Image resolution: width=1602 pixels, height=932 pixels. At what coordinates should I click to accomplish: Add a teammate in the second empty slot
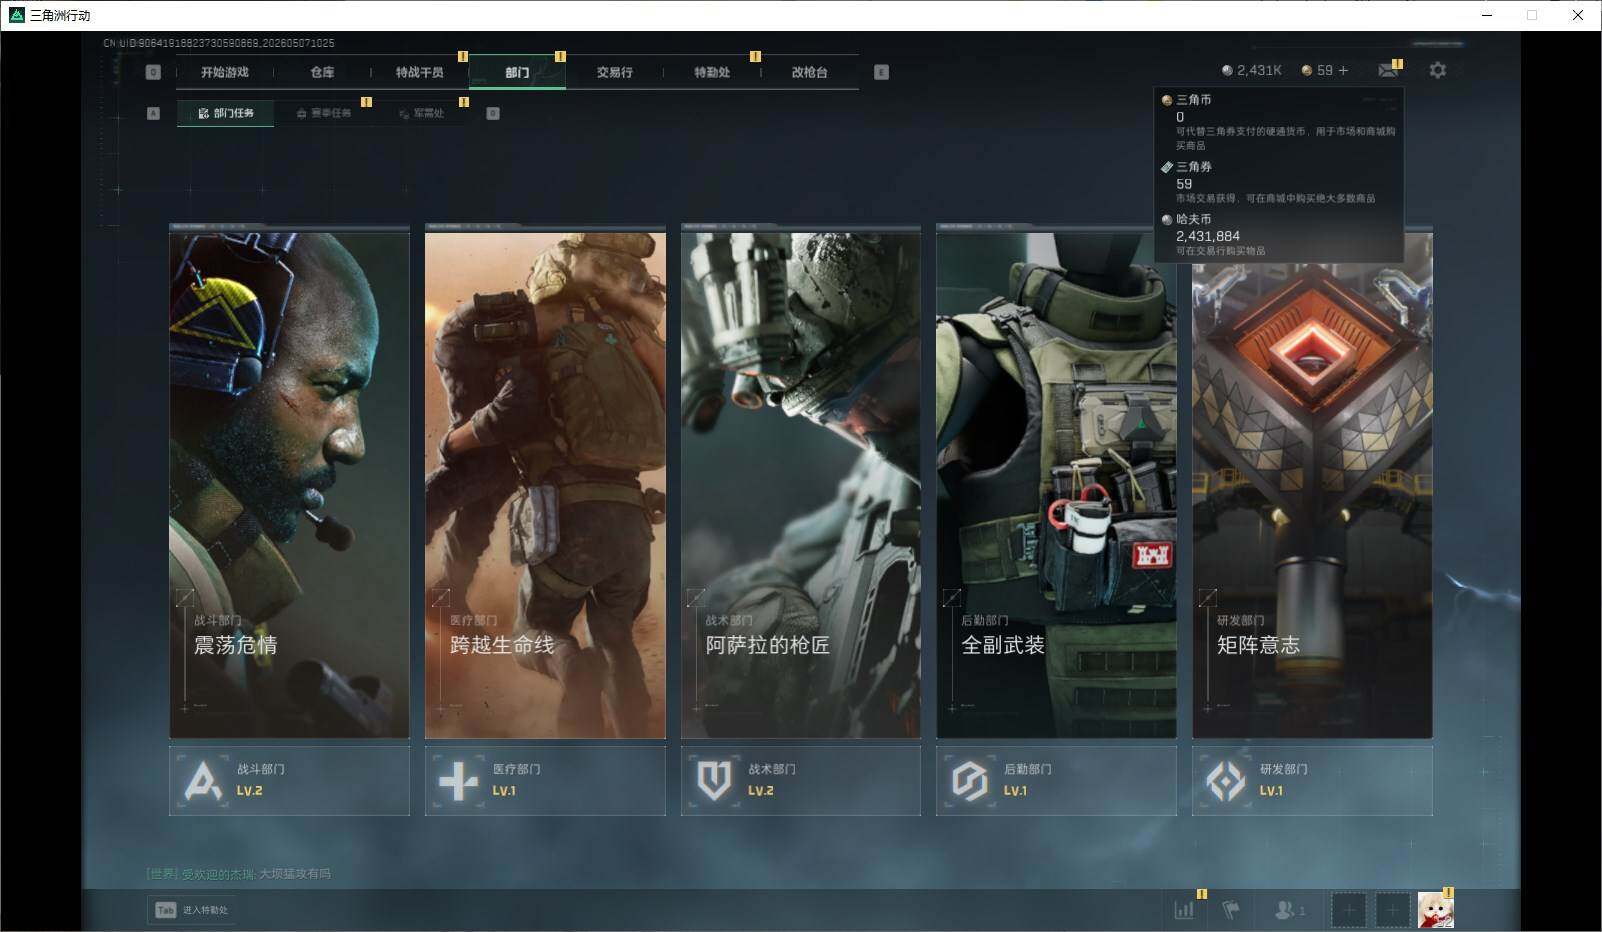[1392, 910]
